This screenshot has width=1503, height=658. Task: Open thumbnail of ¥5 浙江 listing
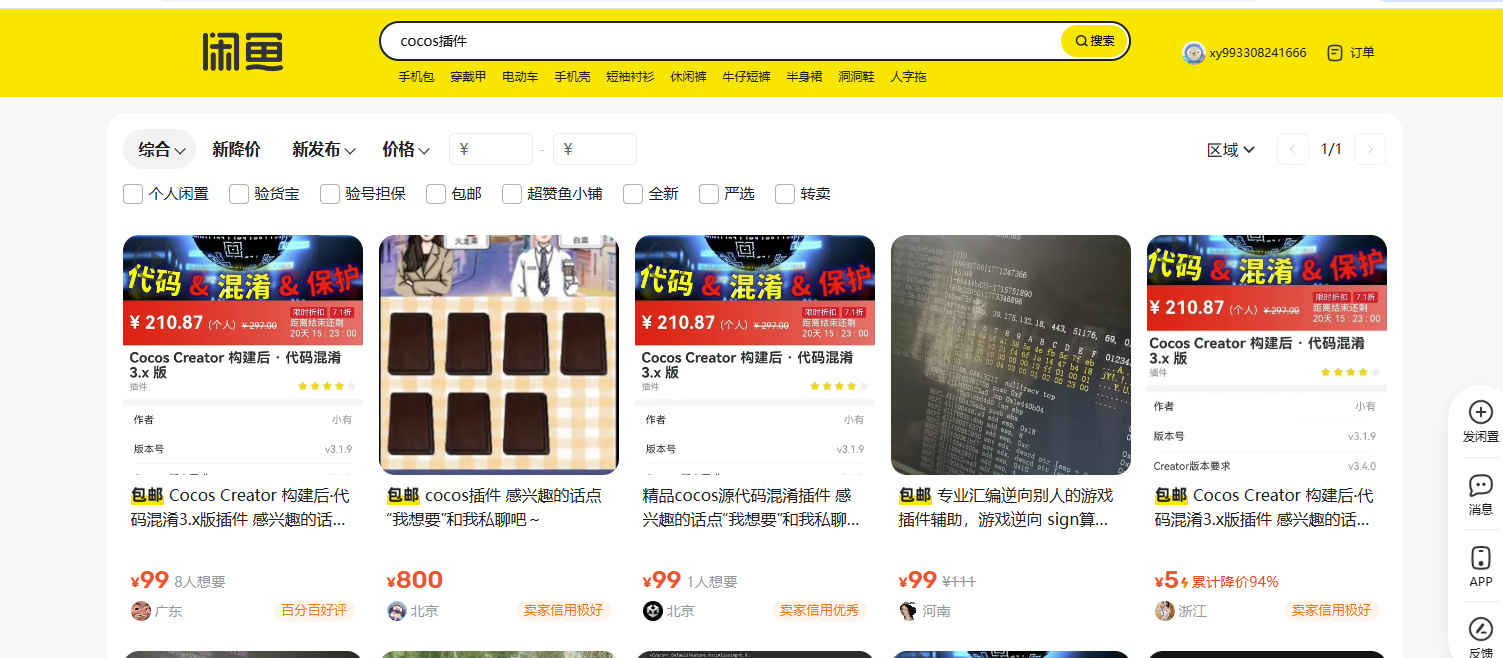tap(1267, 355)
